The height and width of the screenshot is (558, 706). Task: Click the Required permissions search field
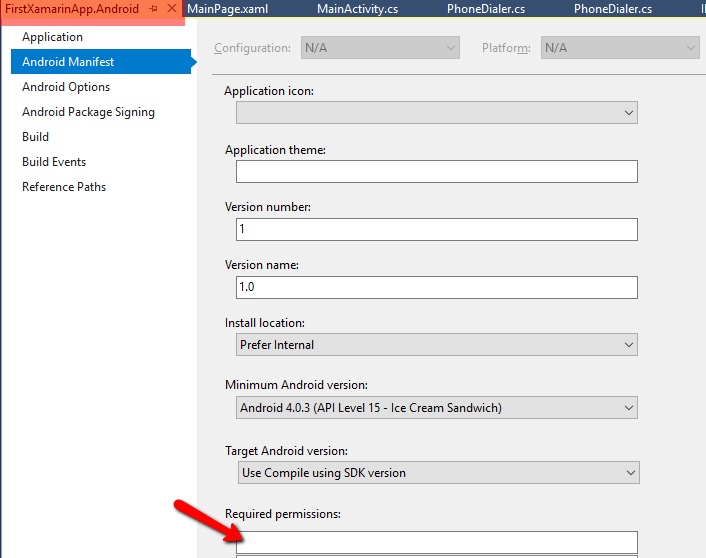coord(437,542)
